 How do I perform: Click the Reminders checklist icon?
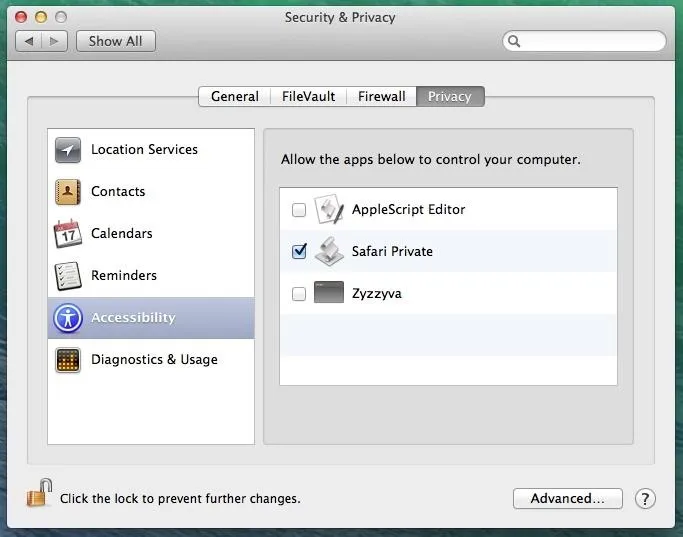pyautogui.click(x=68, y=276)
